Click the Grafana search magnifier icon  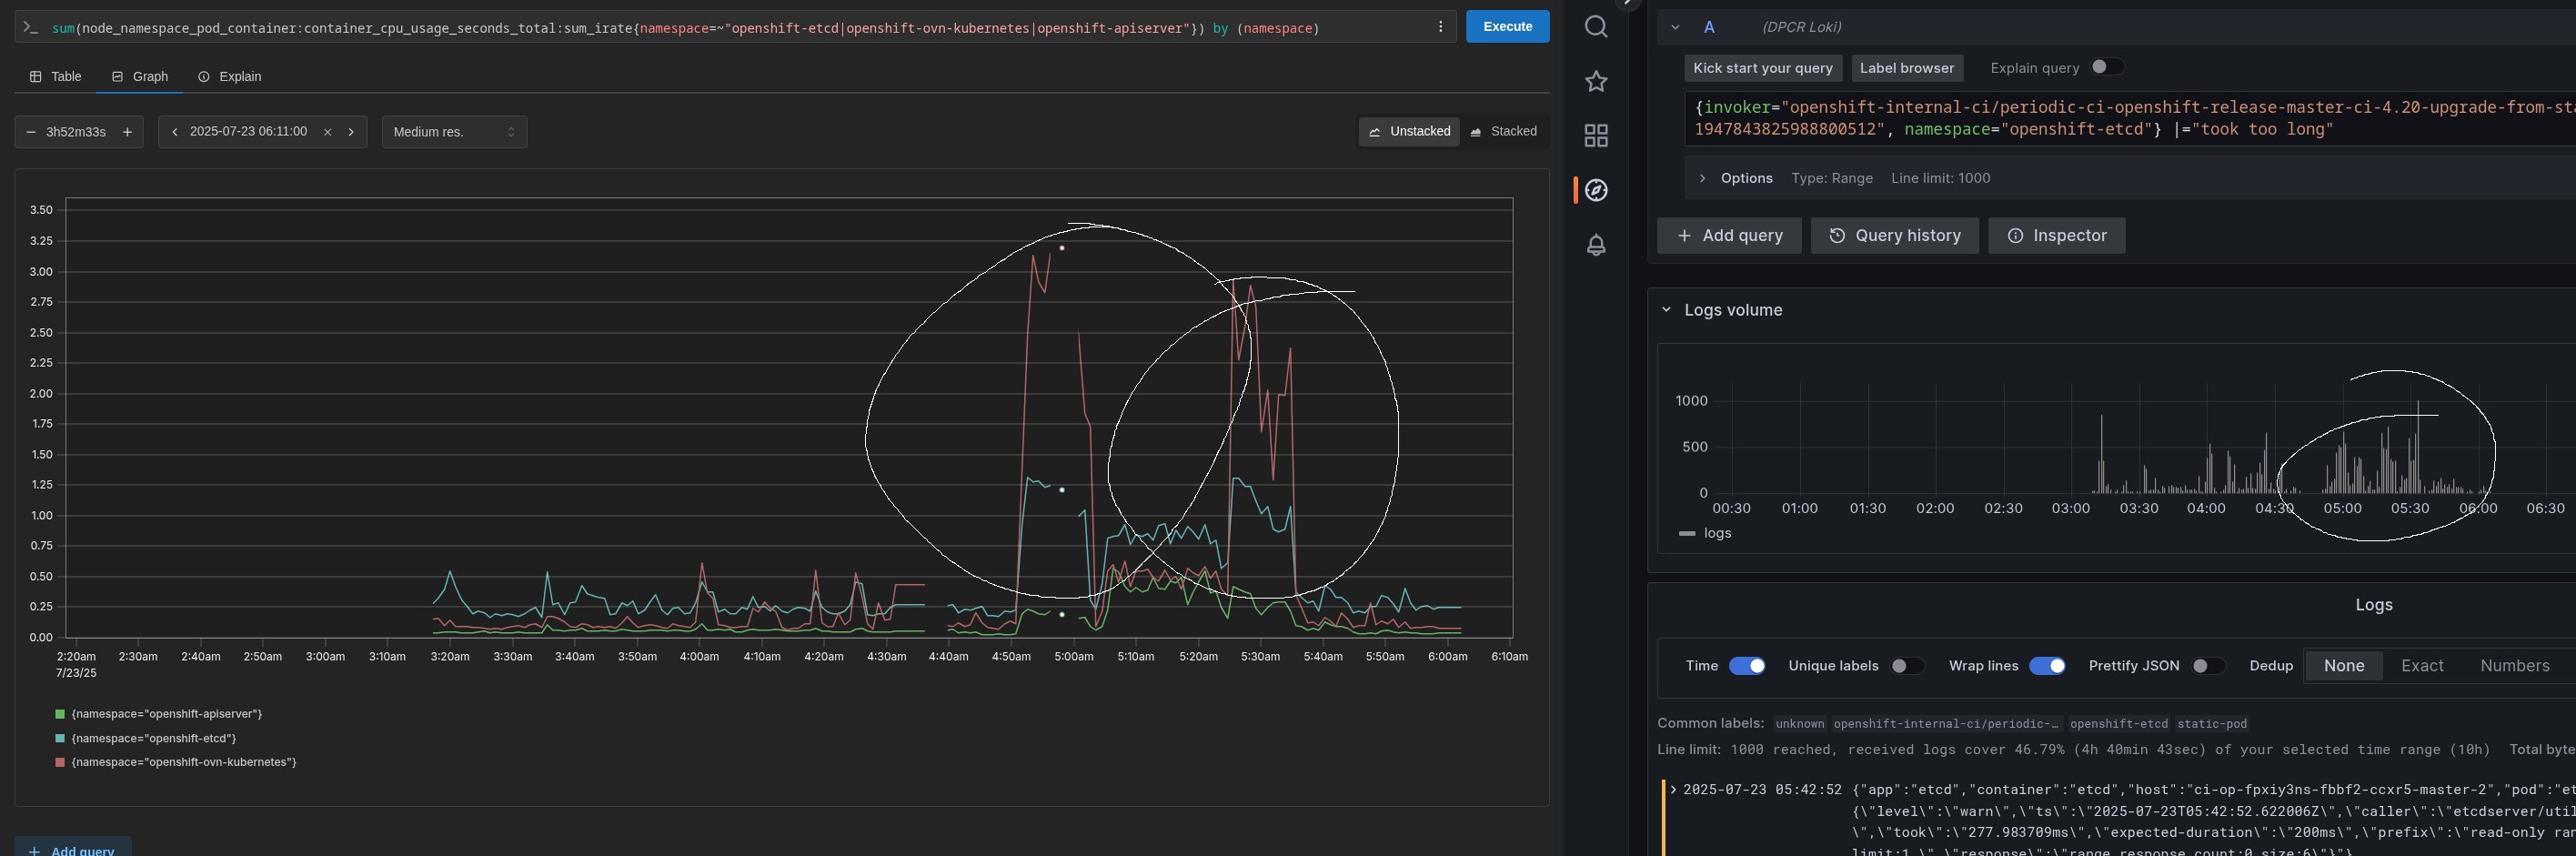pos(1596,27)
